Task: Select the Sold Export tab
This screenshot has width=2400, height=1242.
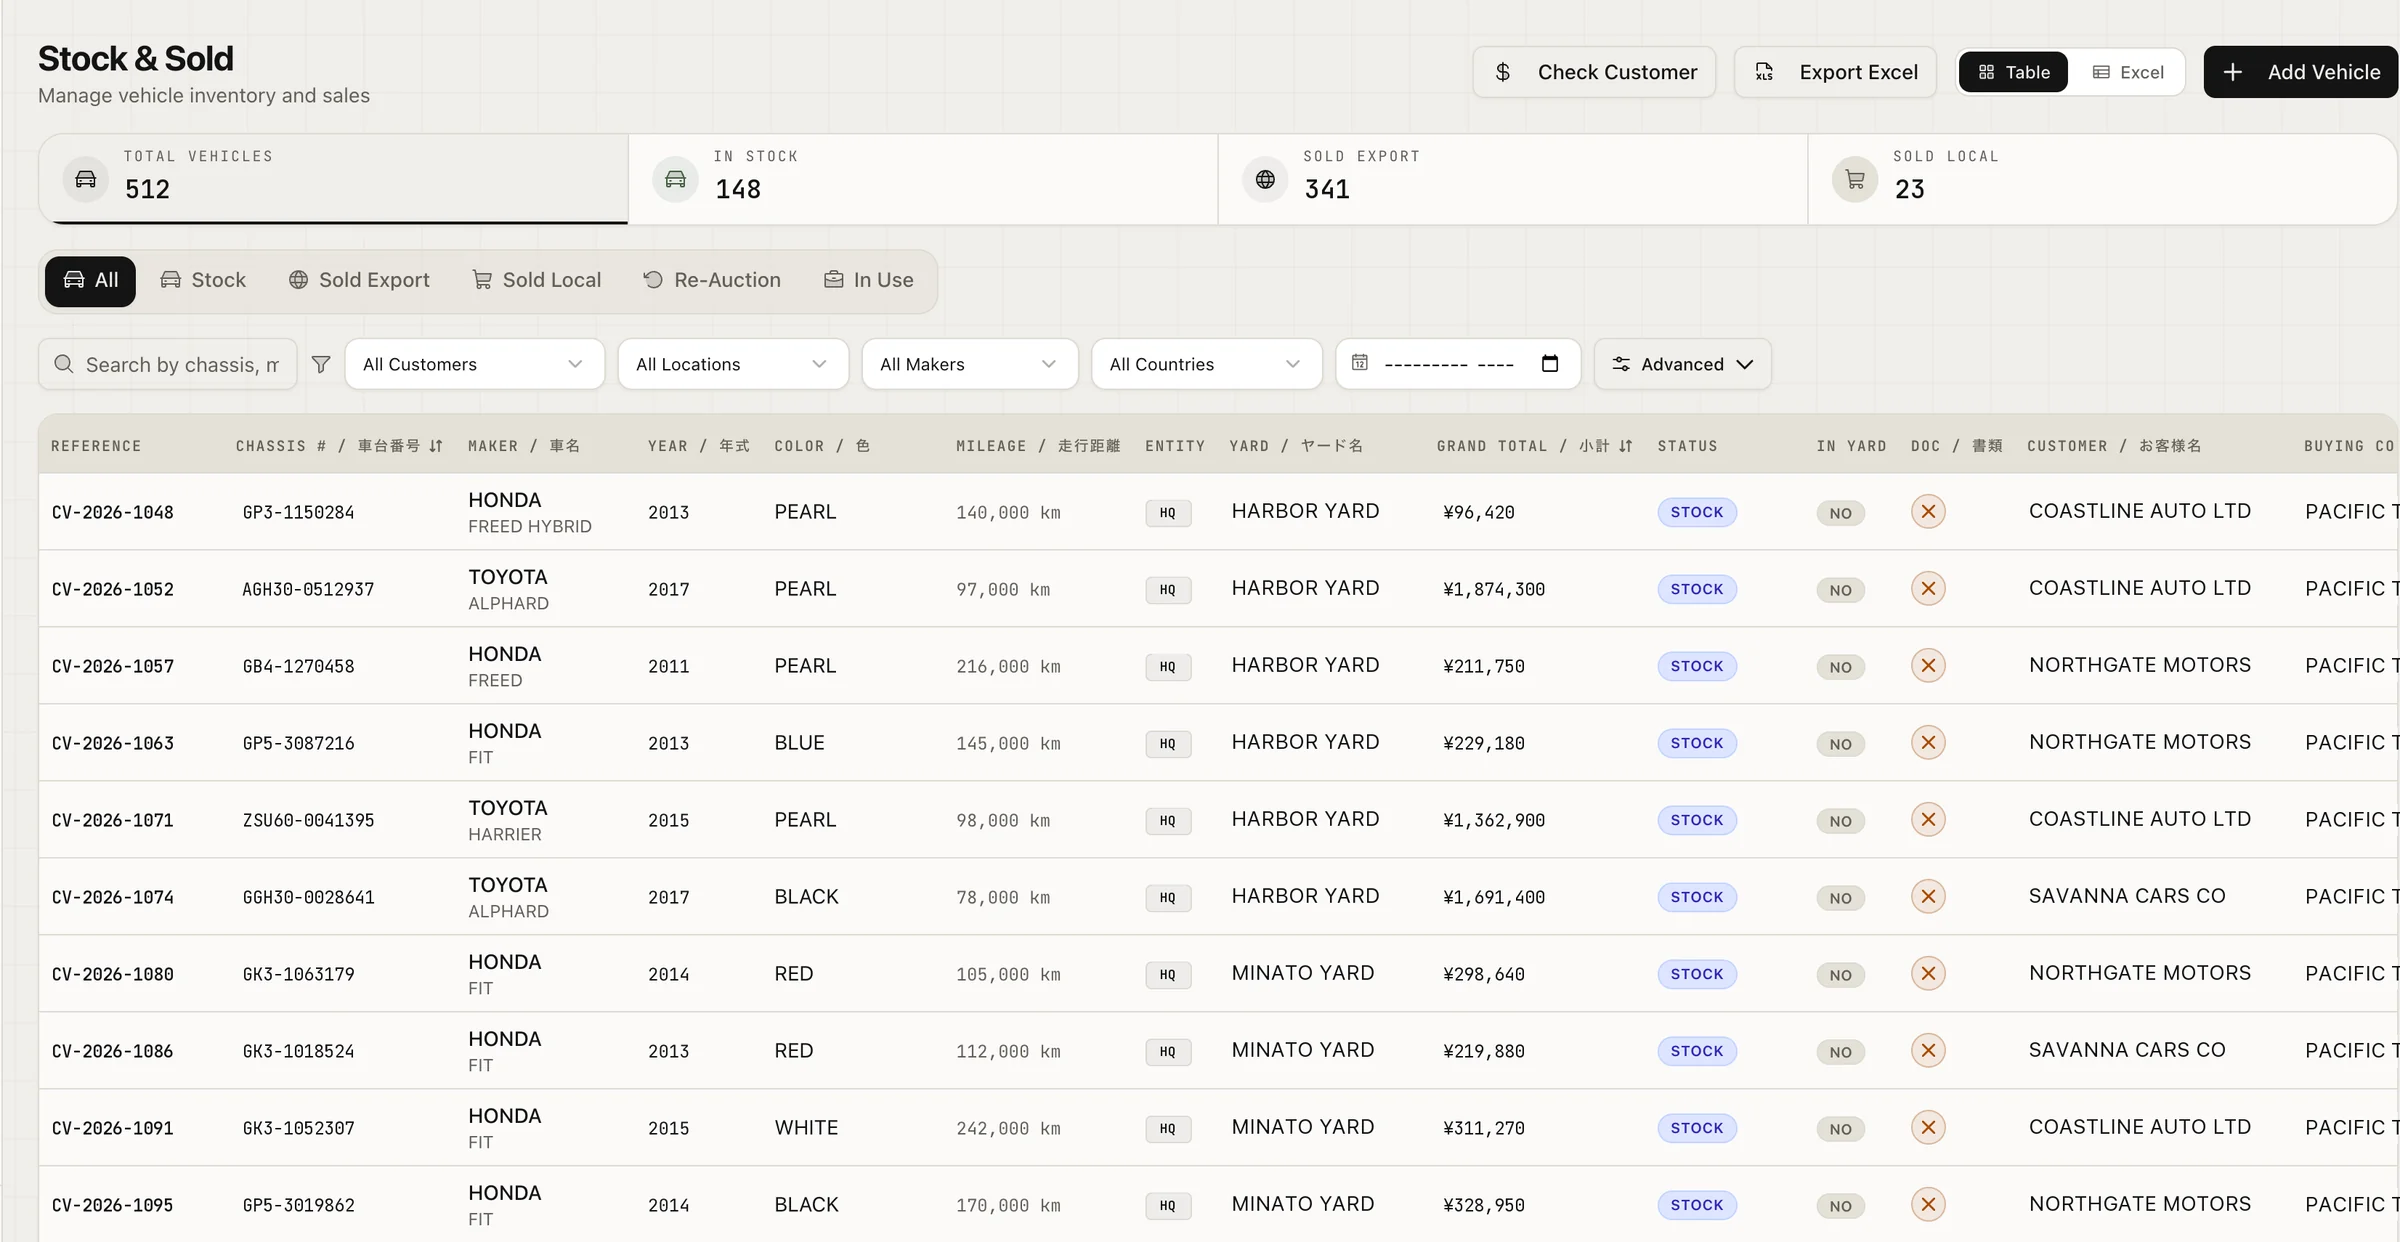Action: (359, 281)
